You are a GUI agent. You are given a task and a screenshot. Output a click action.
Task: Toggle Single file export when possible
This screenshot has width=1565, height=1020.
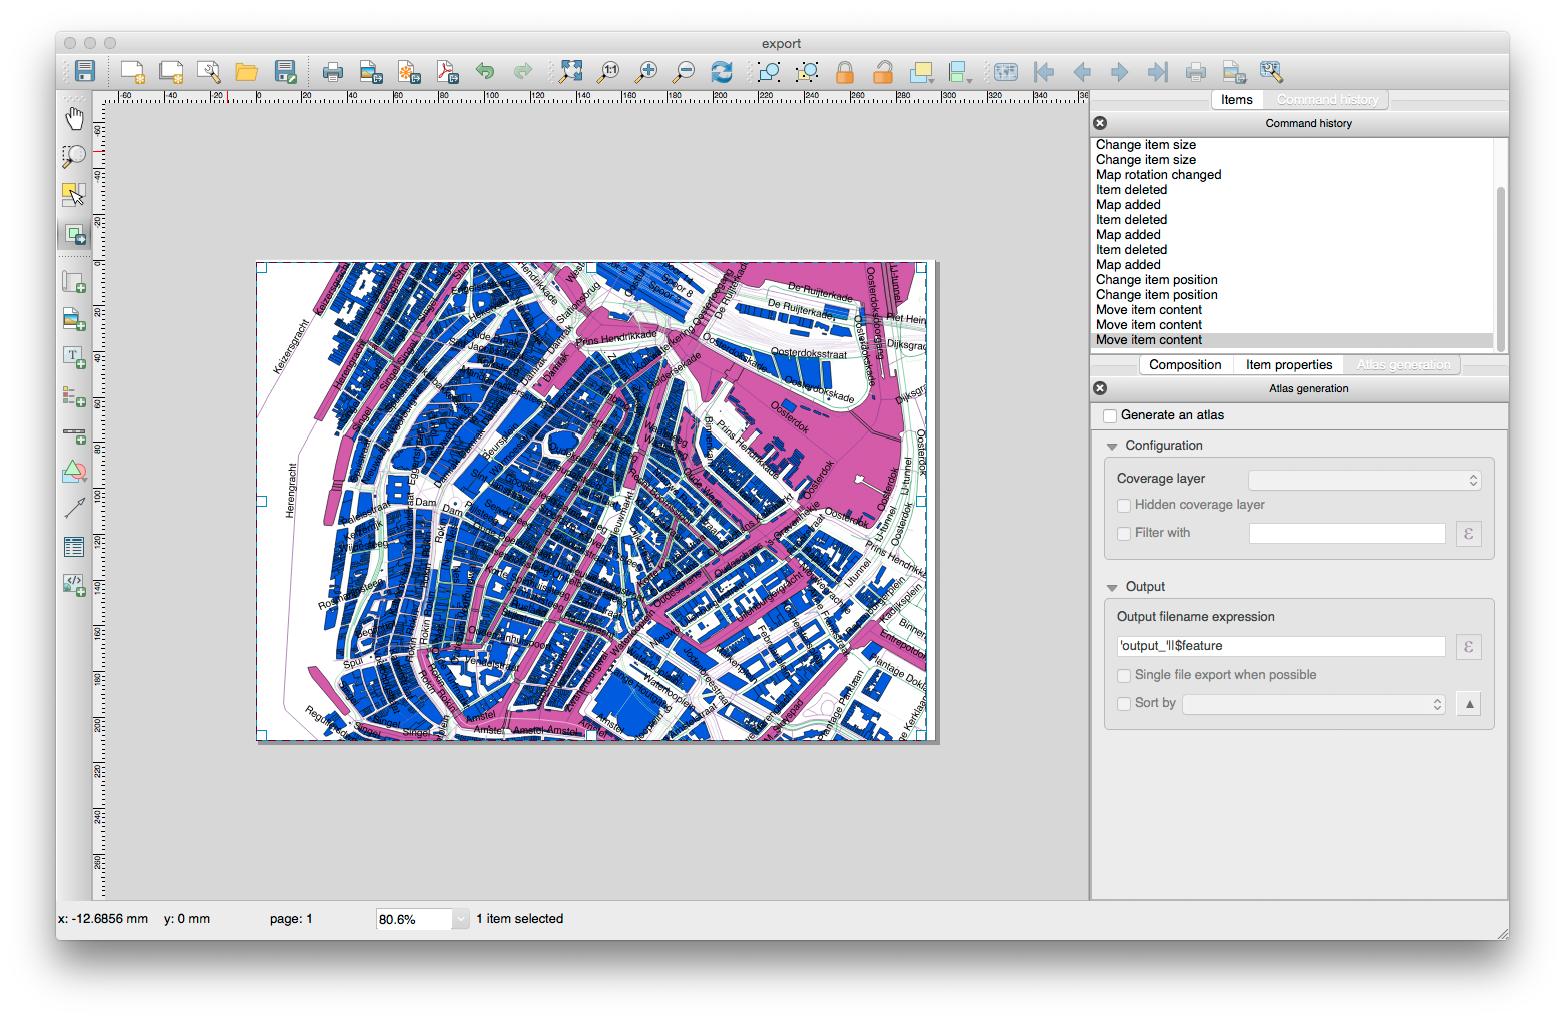point(1124,676)
